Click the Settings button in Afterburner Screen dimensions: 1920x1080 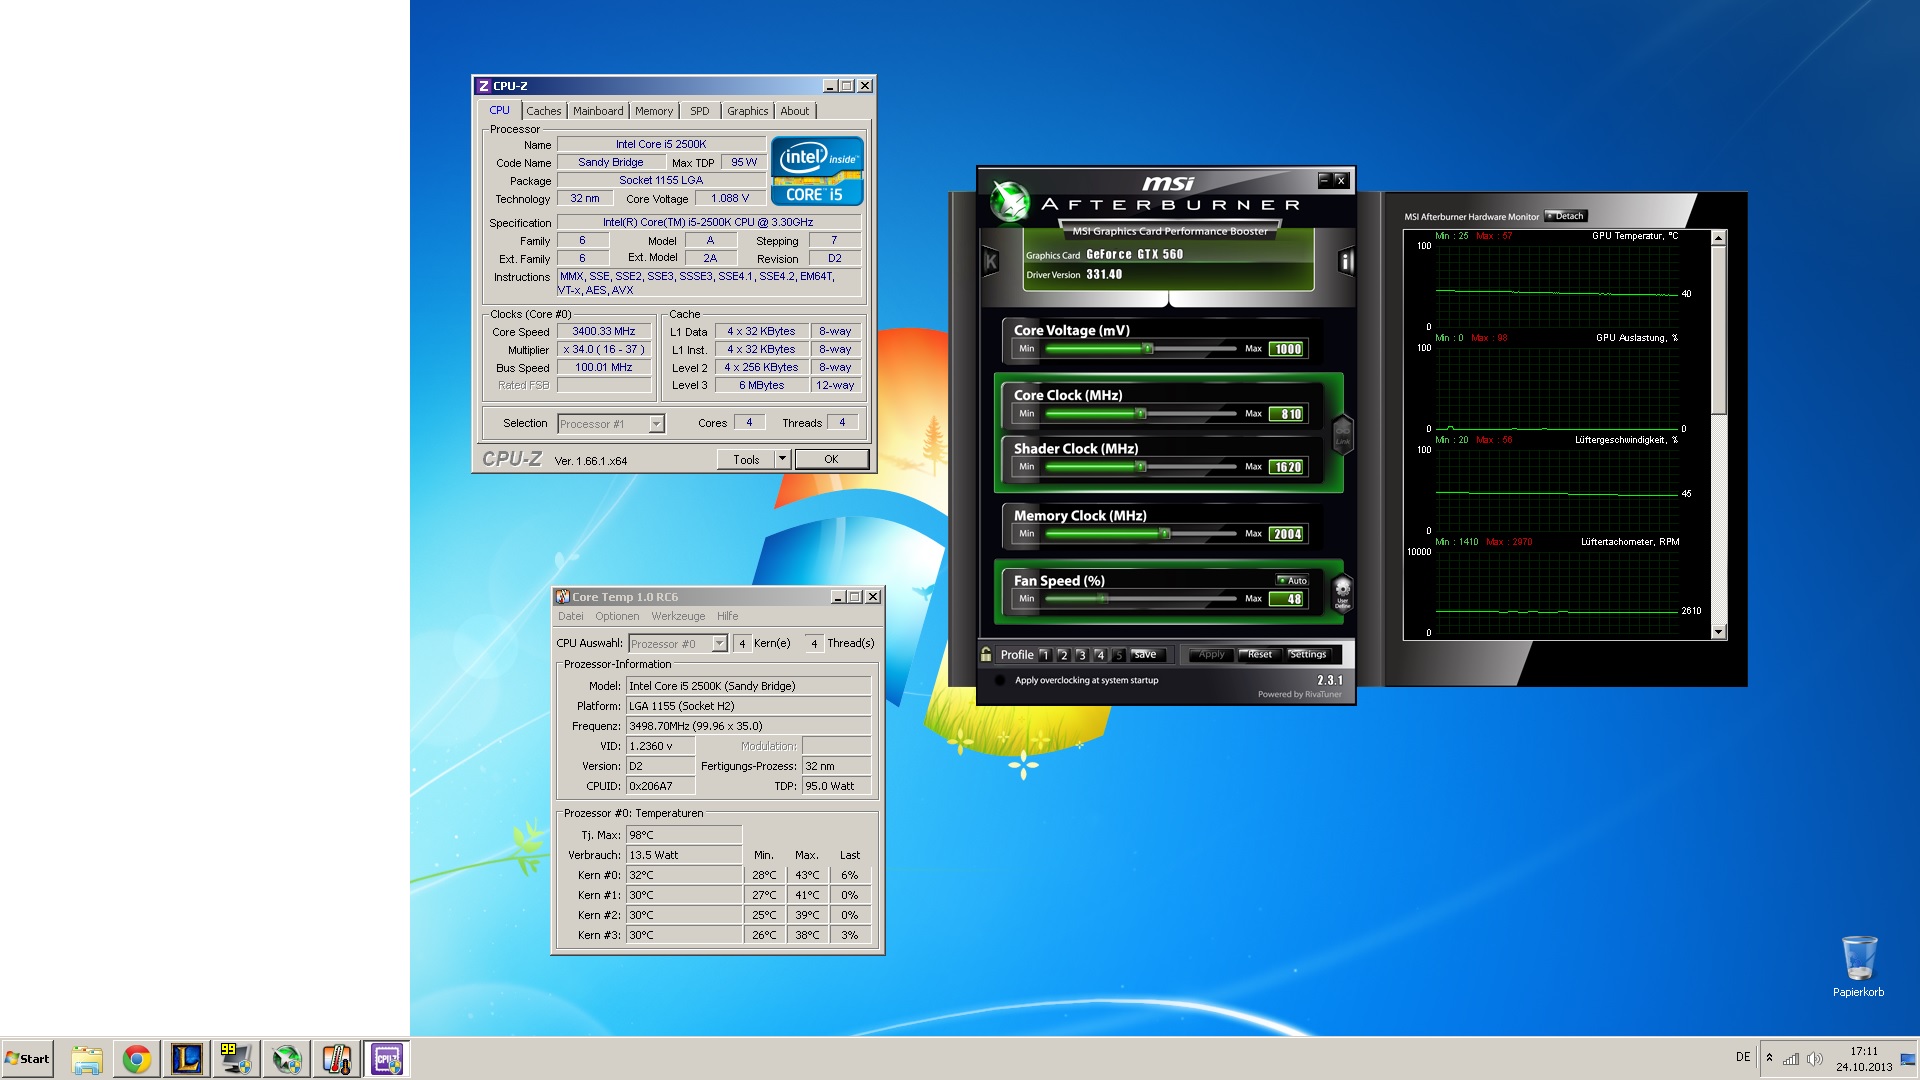1308,655
